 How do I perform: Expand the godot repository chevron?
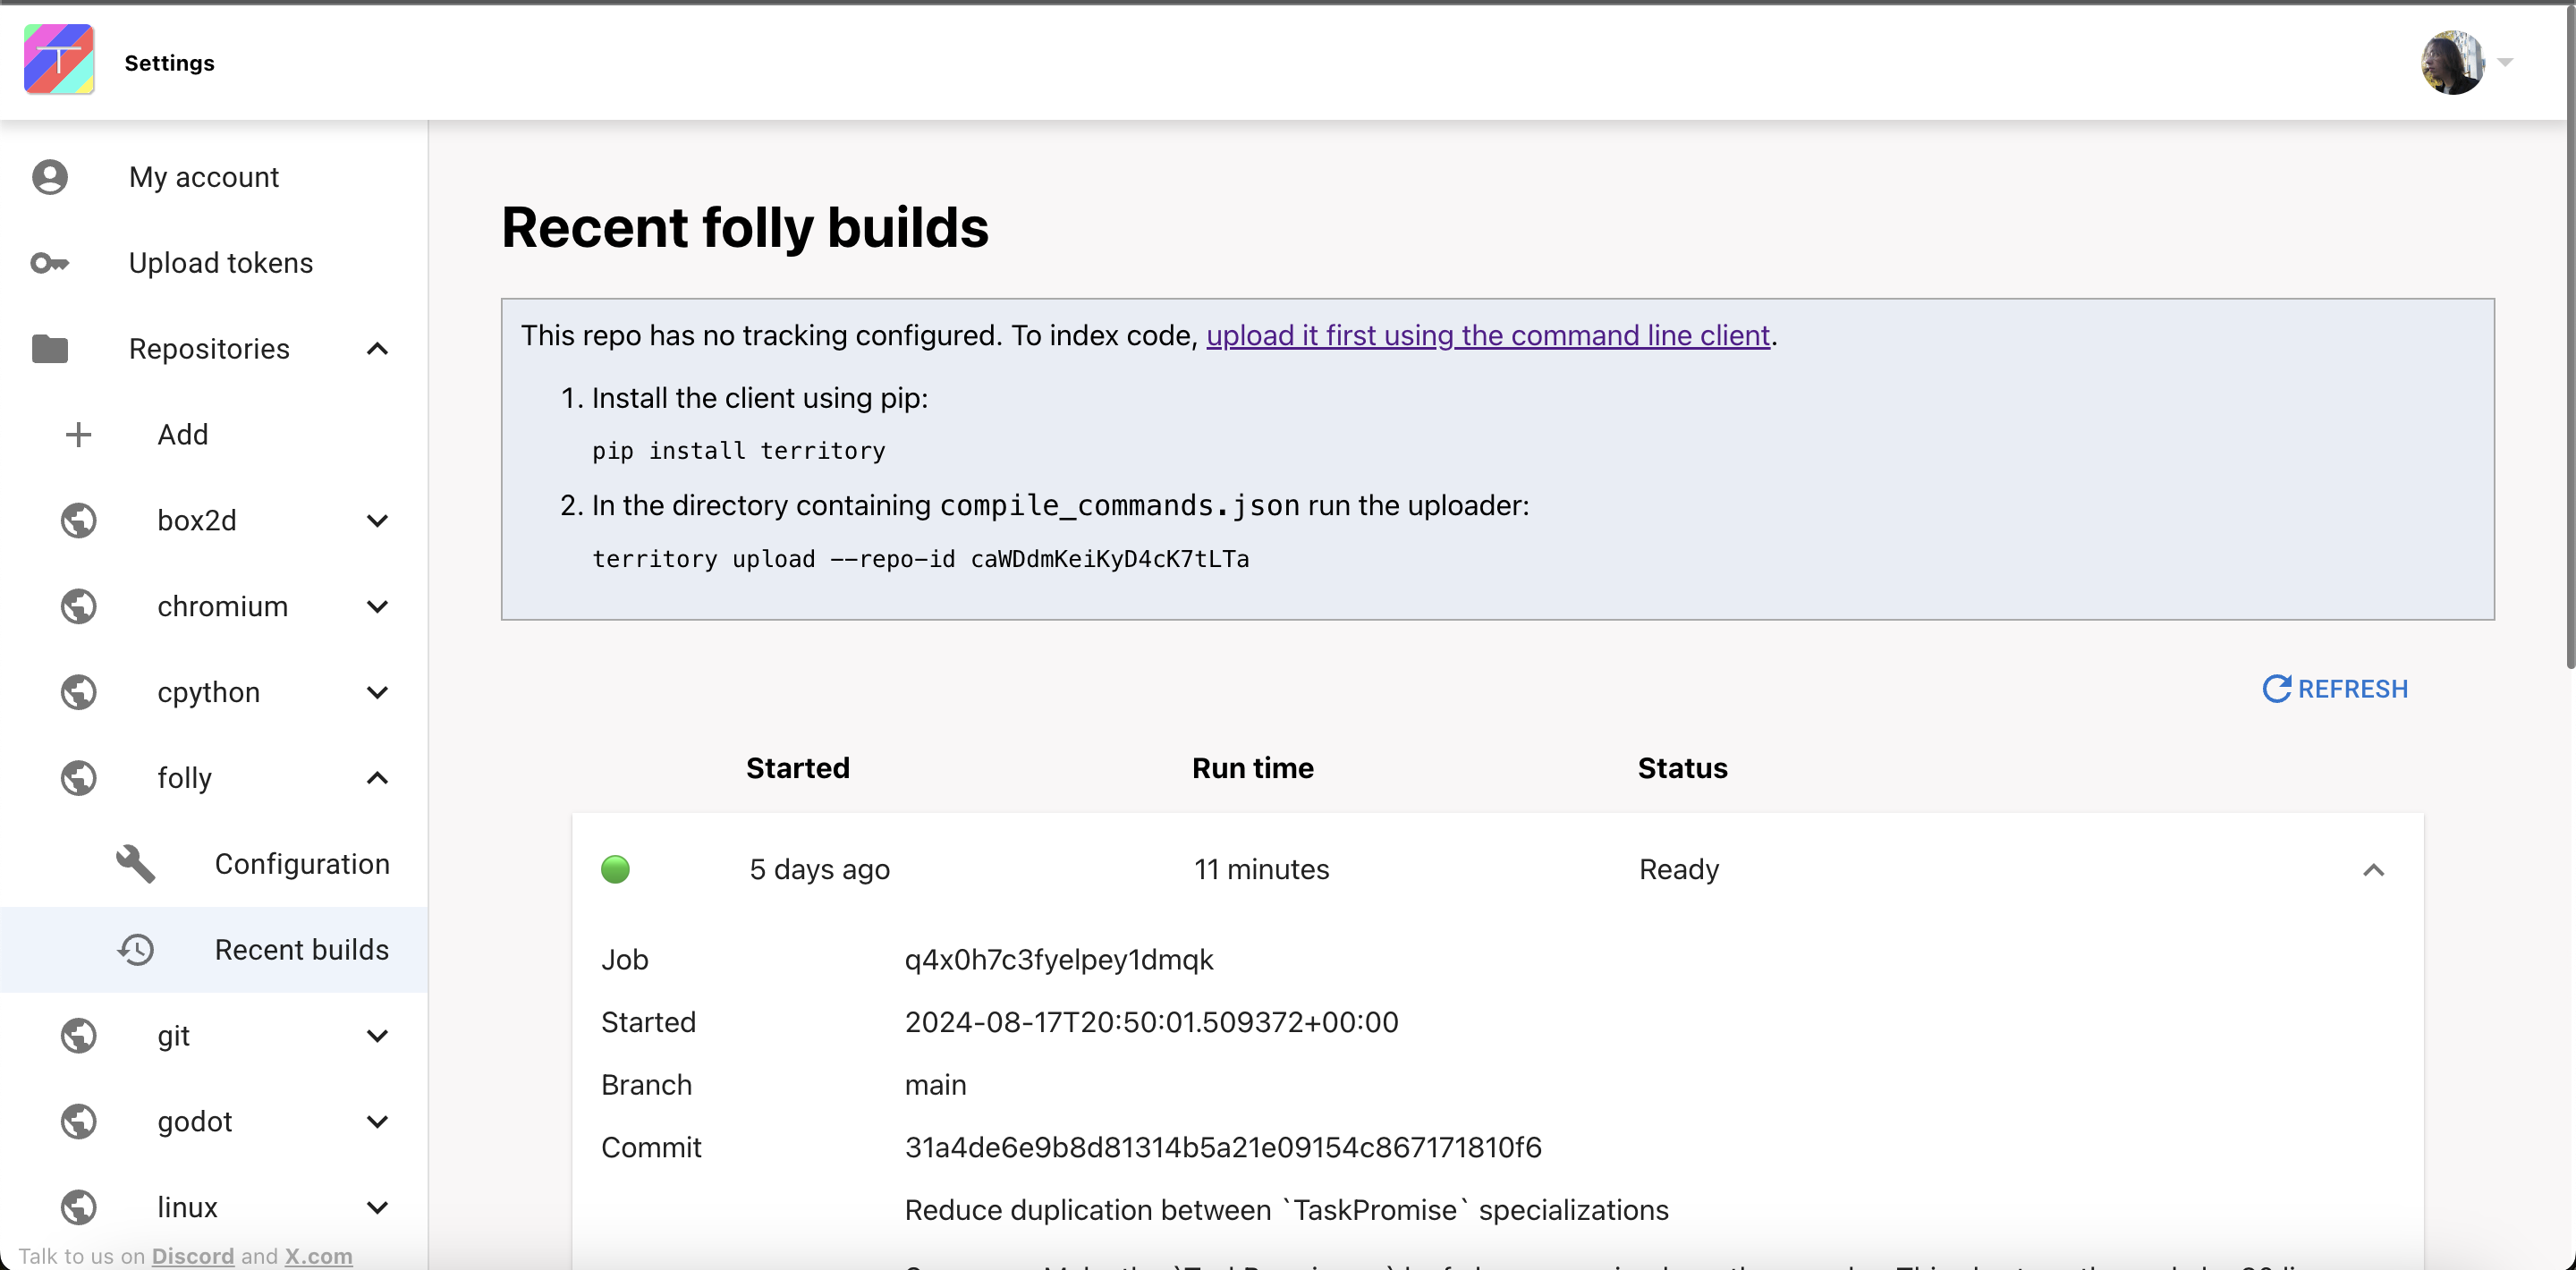click(377, 1122)
